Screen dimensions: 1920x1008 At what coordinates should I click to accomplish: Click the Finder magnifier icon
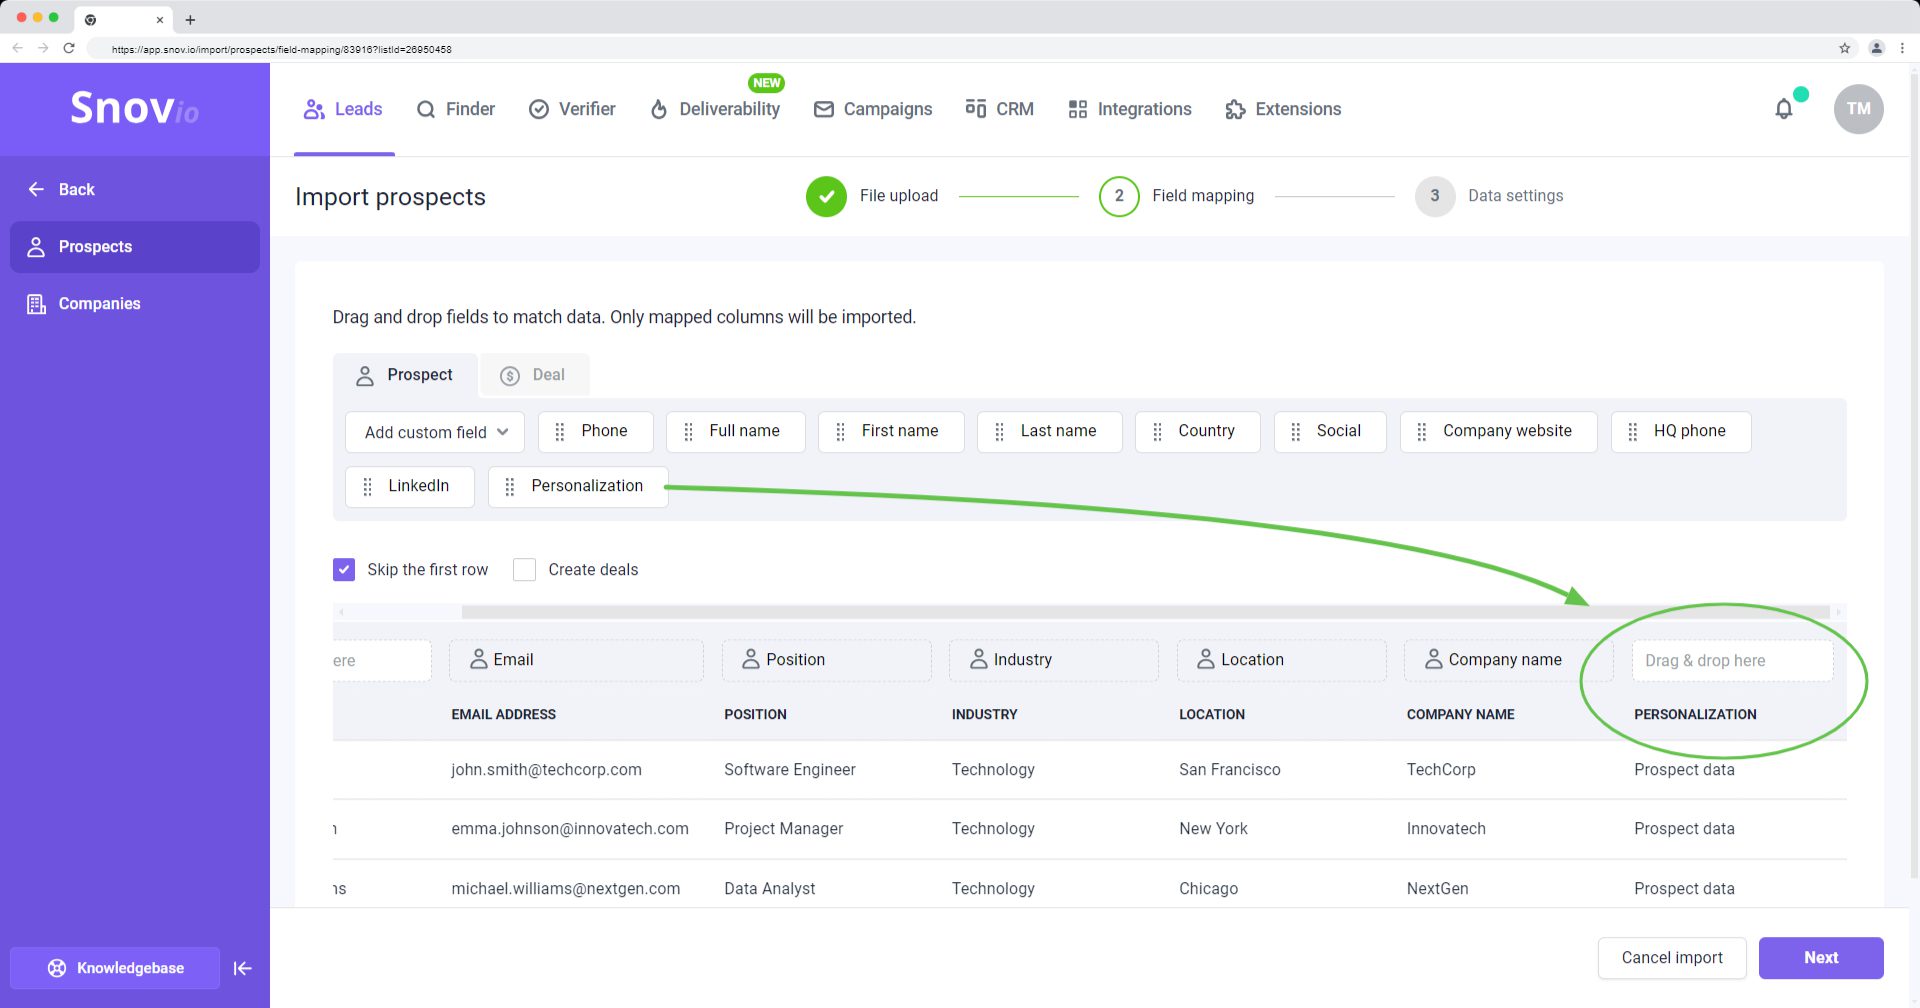tap(426, 110)
